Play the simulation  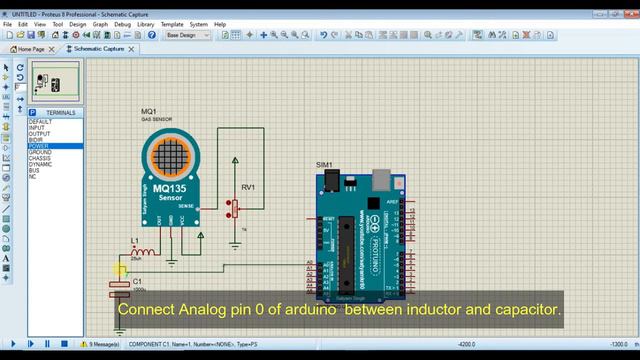[x=13, y=344]
